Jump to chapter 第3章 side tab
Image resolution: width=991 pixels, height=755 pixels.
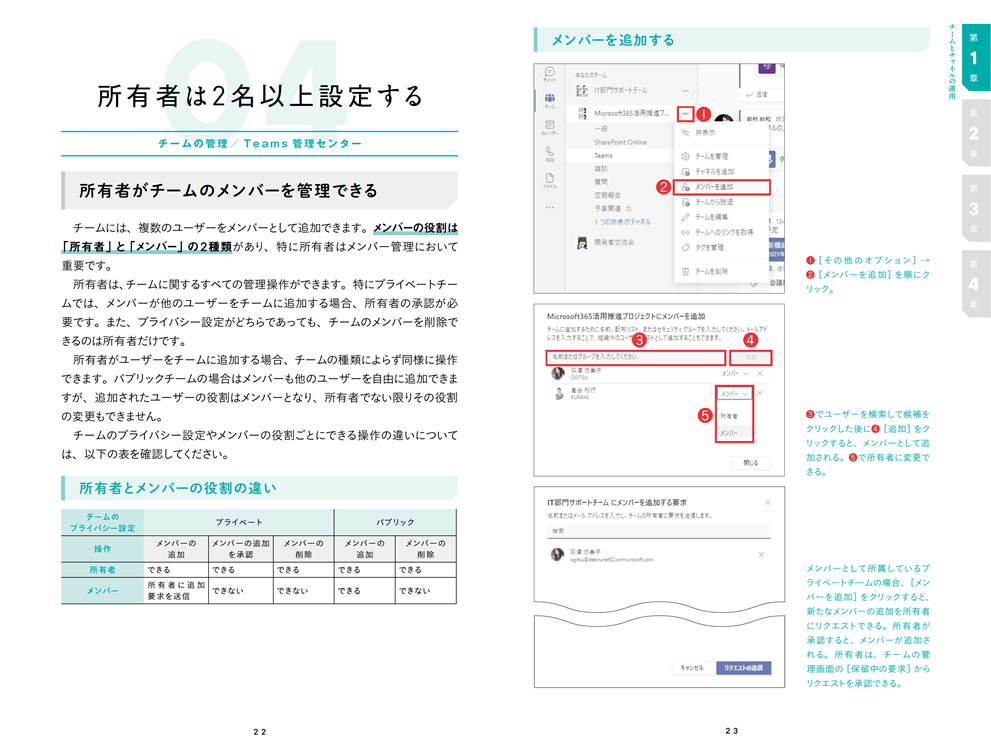[974, 208]
